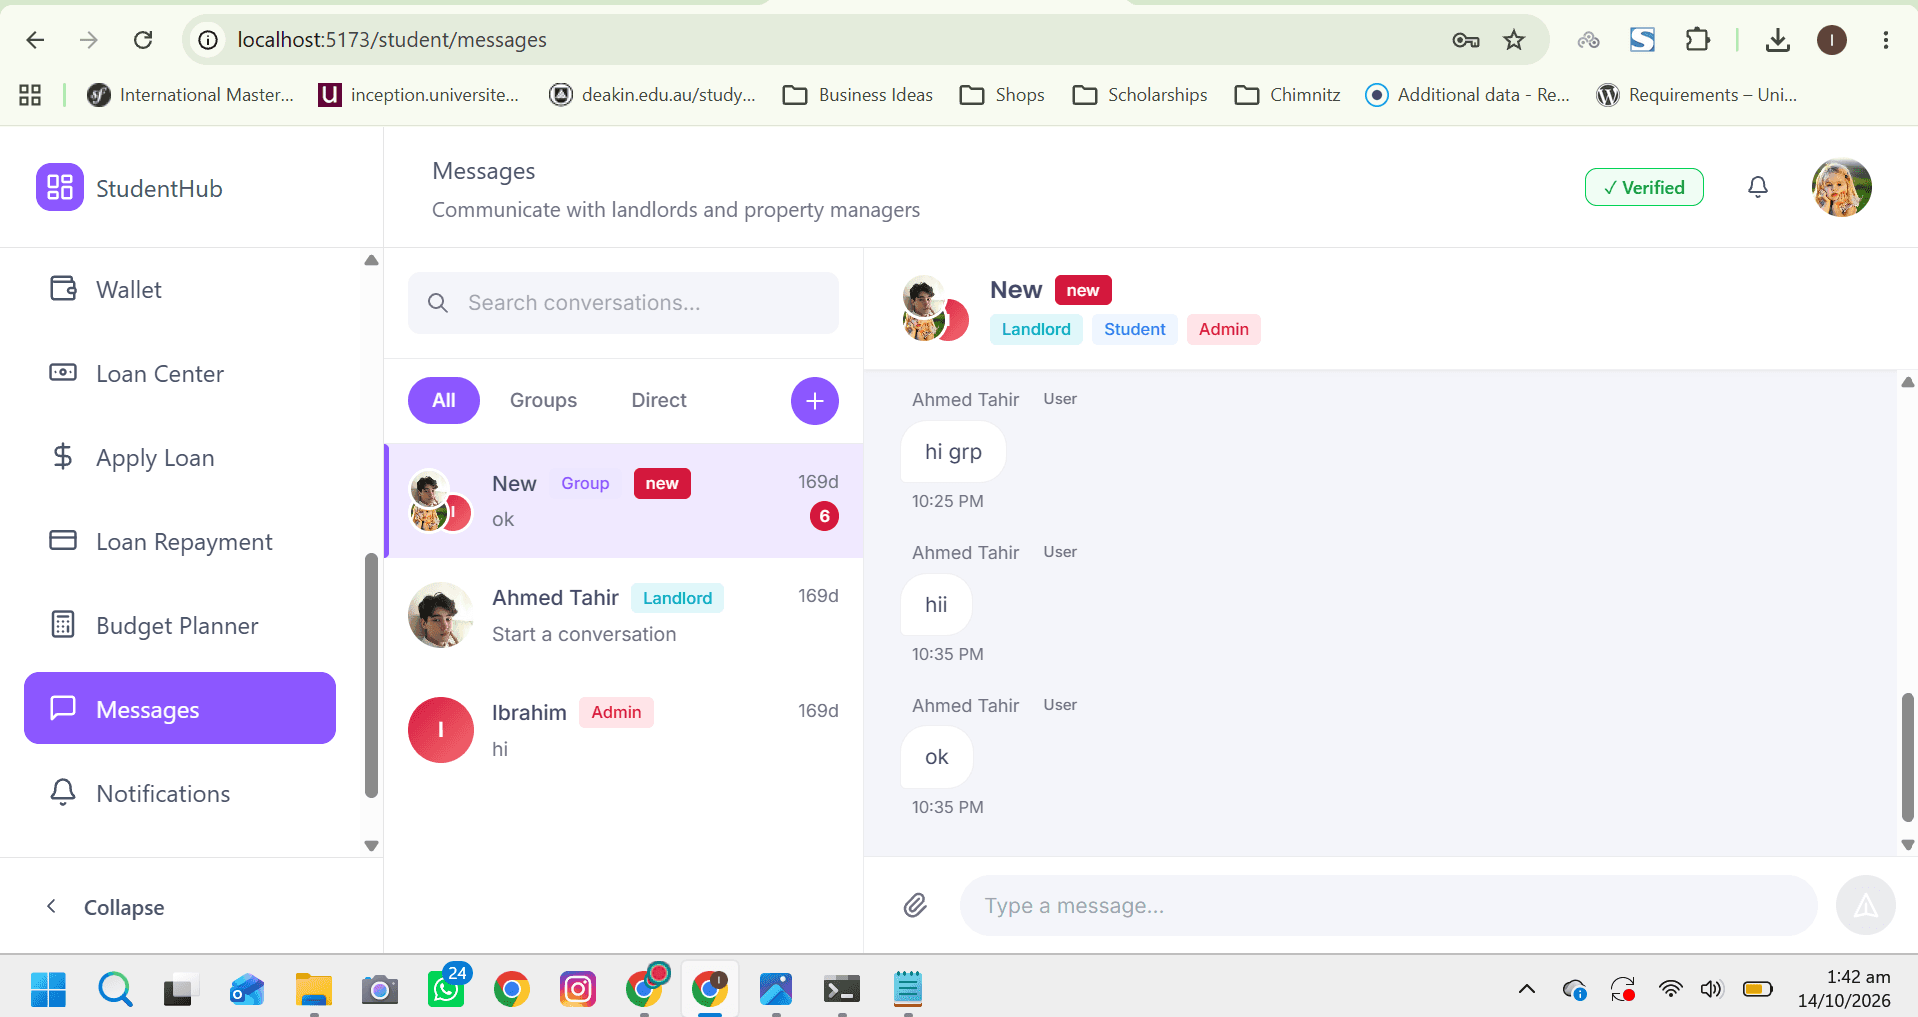The width and height of the screenshot is (1918, 1017).
Task: Go back in browser
Action: pyautogui.click(x=35, y=40)
